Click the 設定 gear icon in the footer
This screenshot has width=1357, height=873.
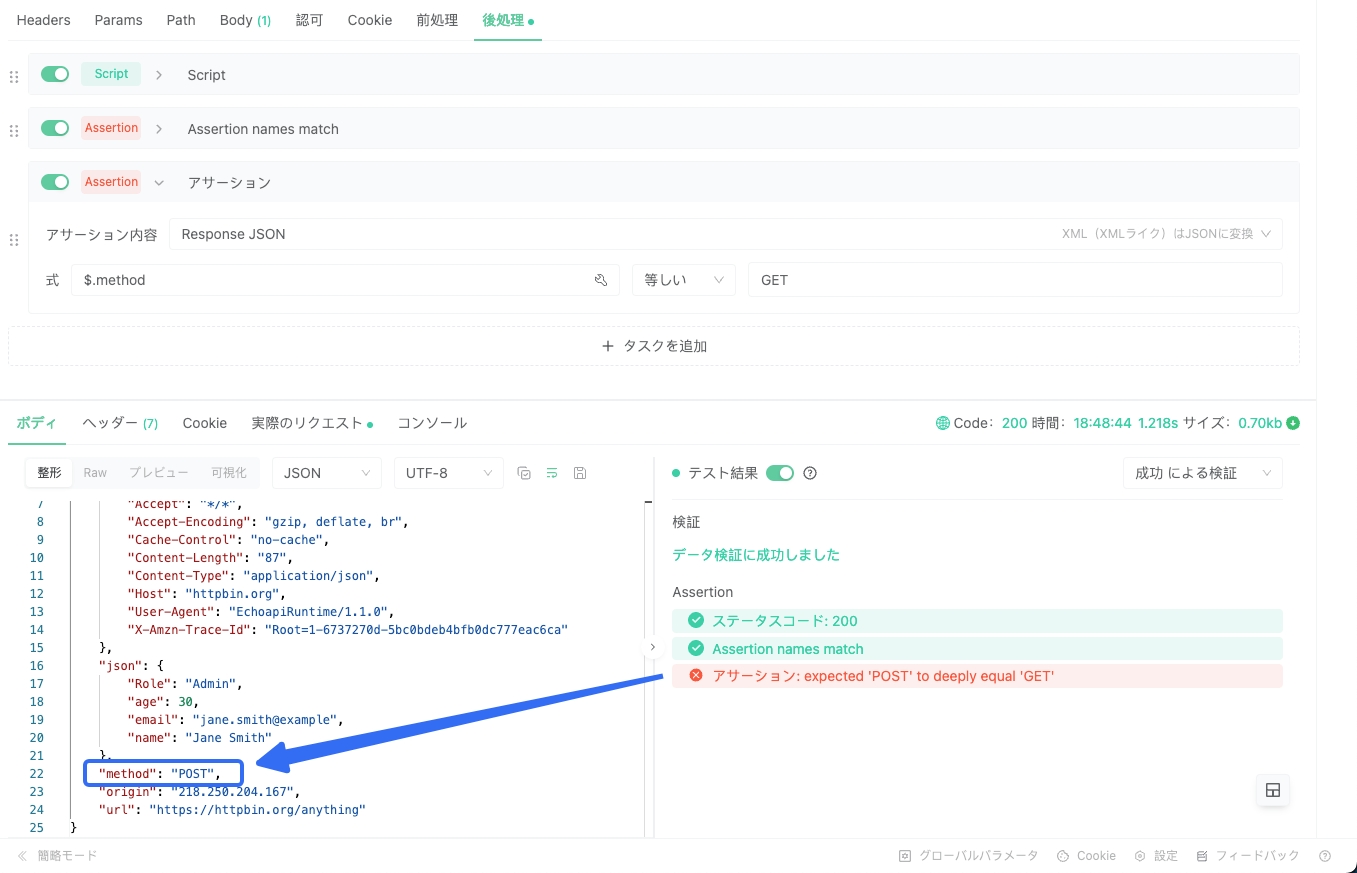pyautogui.click(x=1140, y=856)
